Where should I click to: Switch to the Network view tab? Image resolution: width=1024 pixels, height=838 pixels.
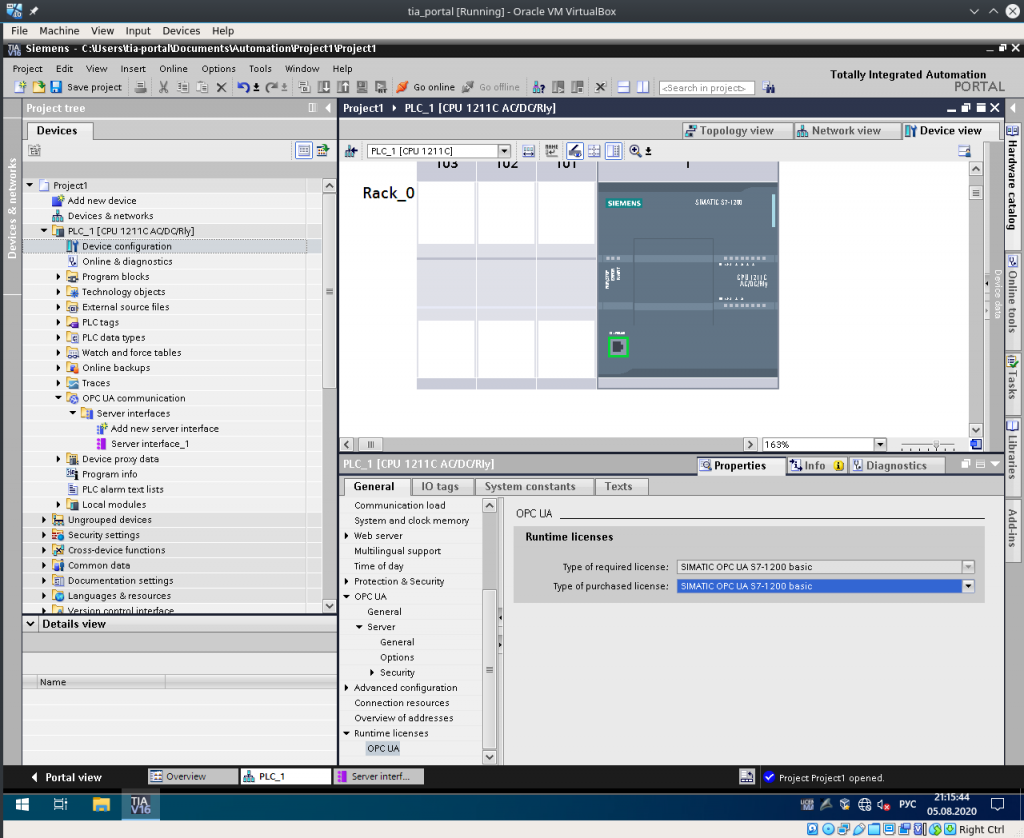(846, 131)
